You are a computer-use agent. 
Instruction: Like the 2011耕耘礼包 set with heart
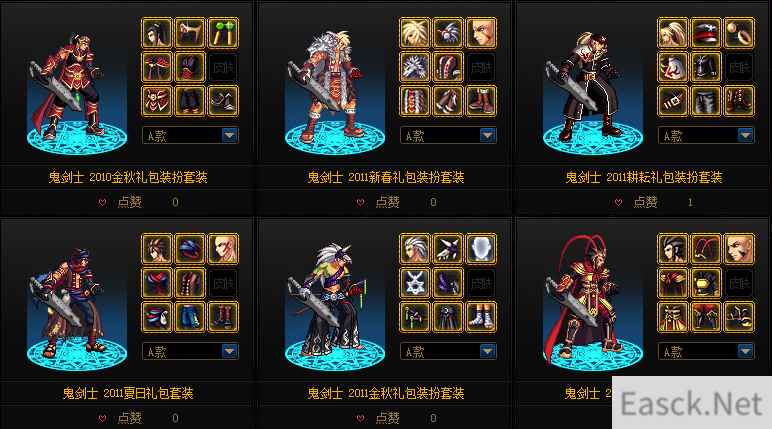[618, 202]
